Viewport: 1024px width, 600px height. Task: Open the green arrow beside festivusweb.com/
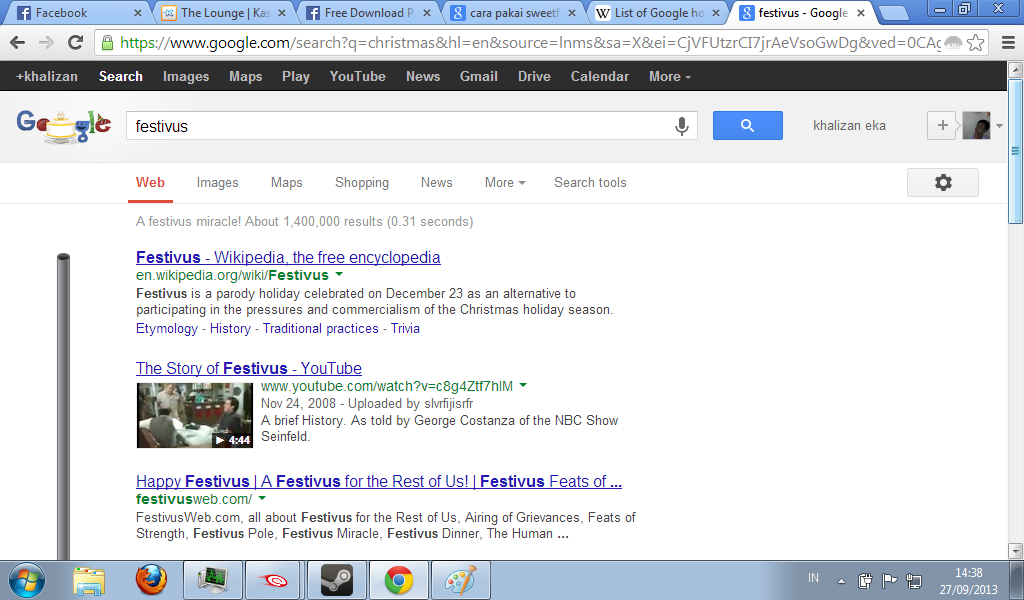click(x=262, y=499)
